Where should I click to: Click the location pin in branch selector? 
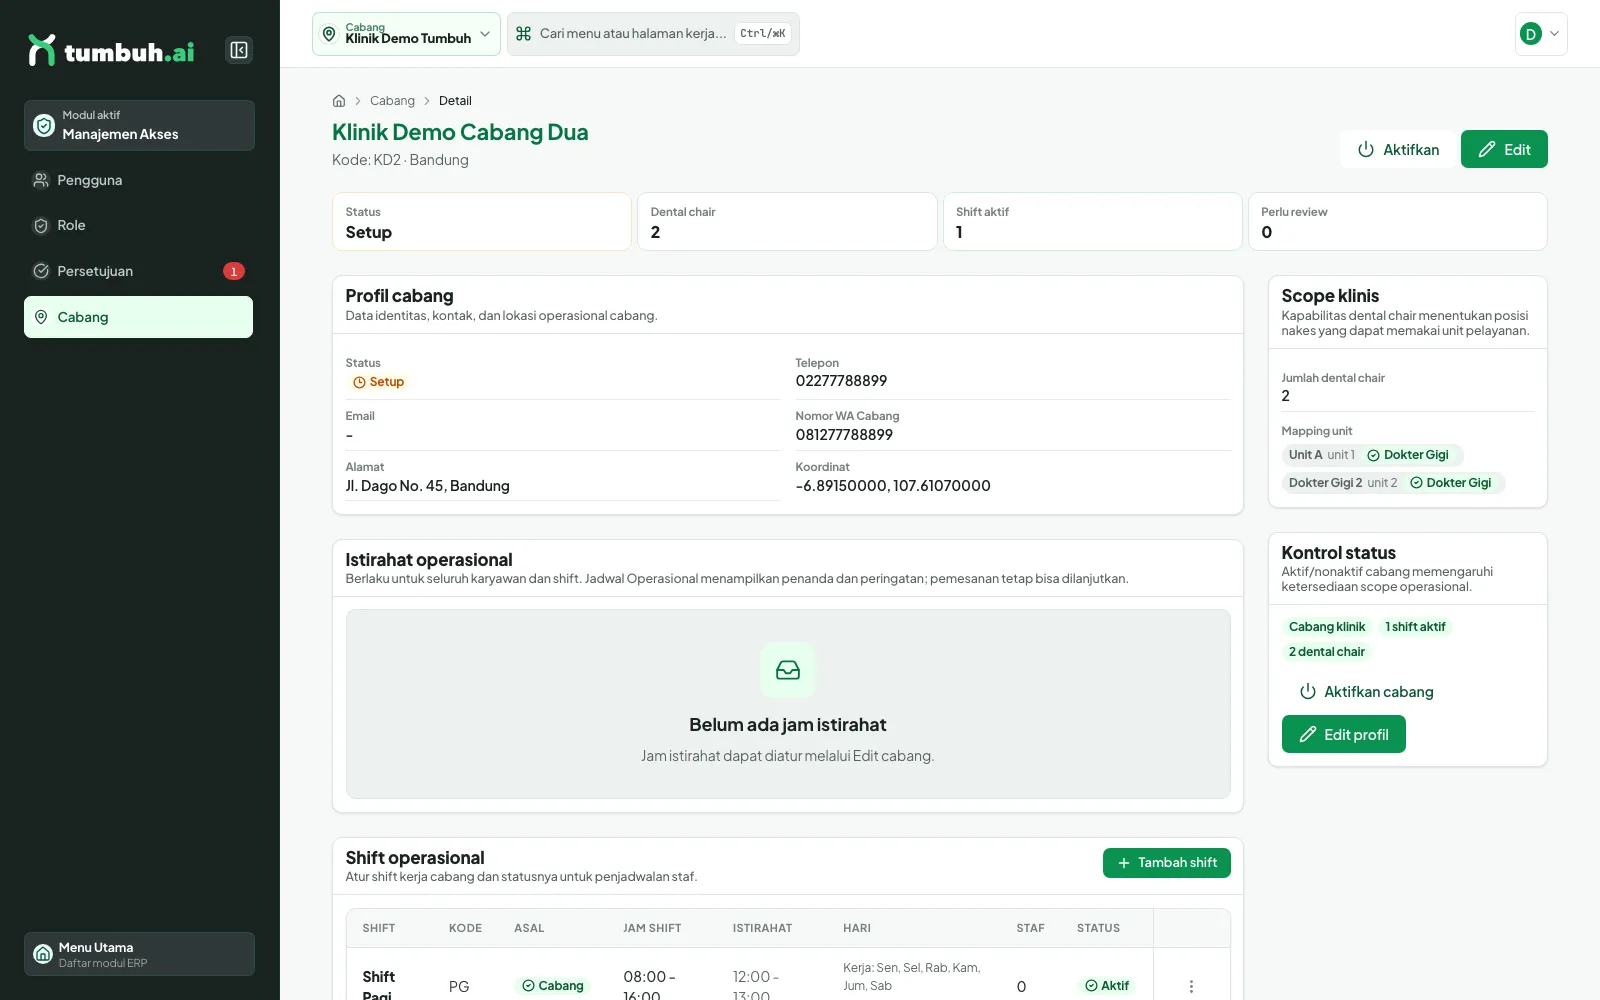(x=329, y=34)
